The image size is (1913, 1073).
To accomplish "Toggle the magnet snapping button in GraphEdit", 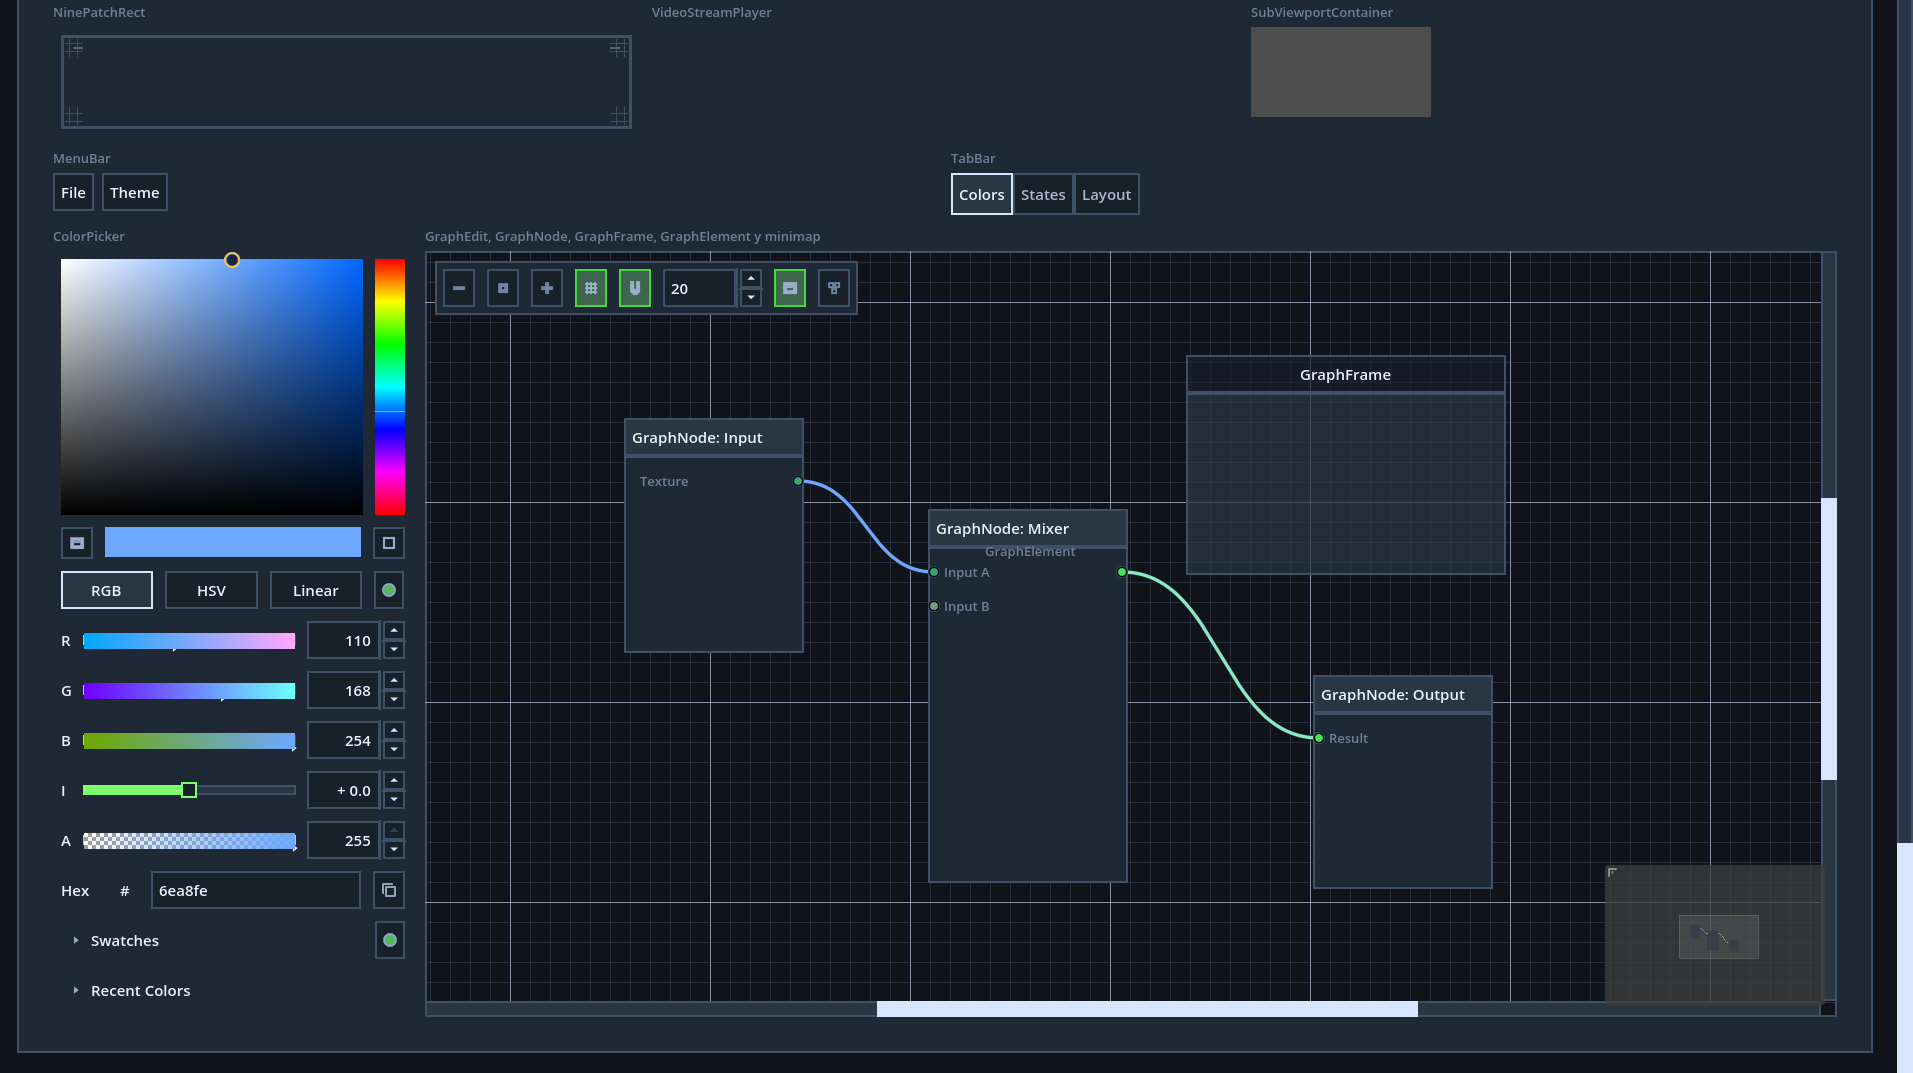I will coord(635,288).
